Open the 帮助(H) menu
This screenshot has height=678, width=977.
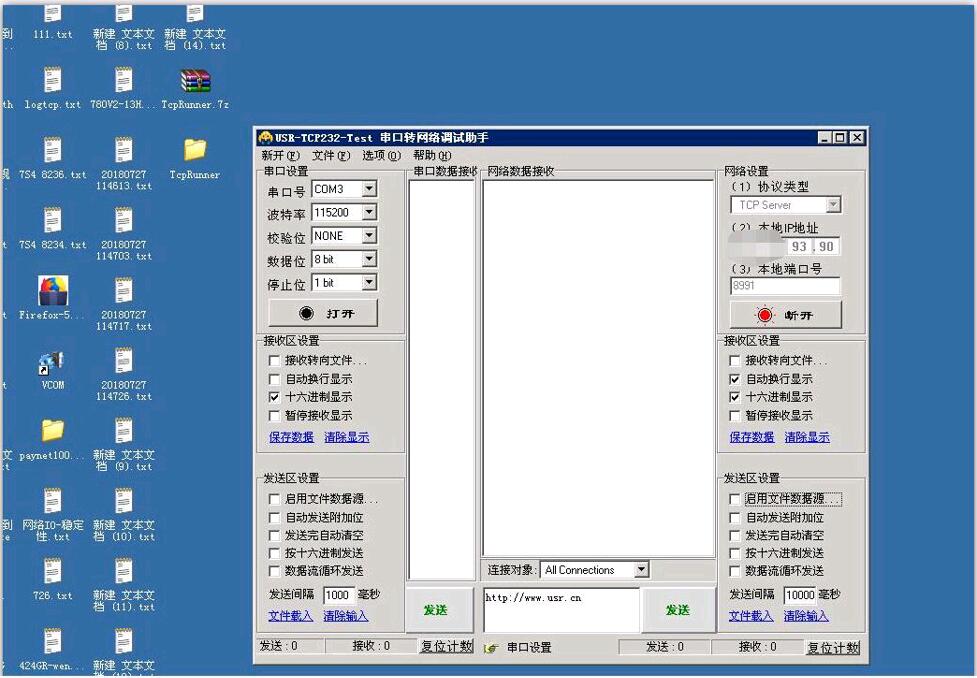432,156
